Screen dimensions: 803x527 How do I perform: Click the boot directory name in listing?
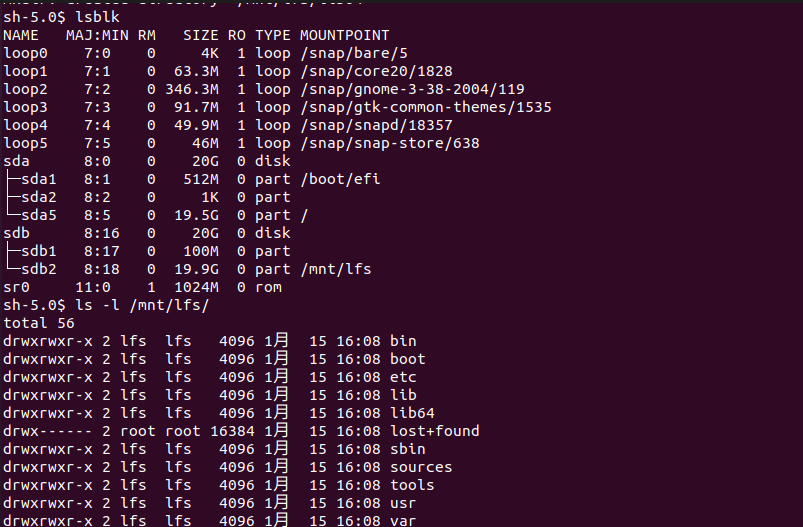pyautogui.click(x=408, y=359)
